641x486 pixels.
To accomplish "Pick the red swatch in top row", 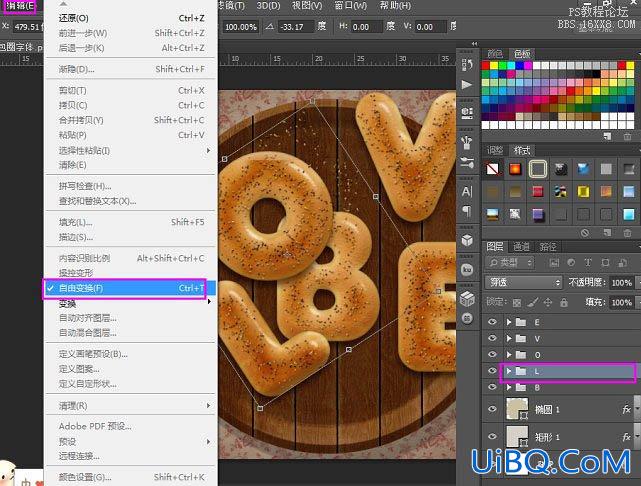I will pos(486,65).
